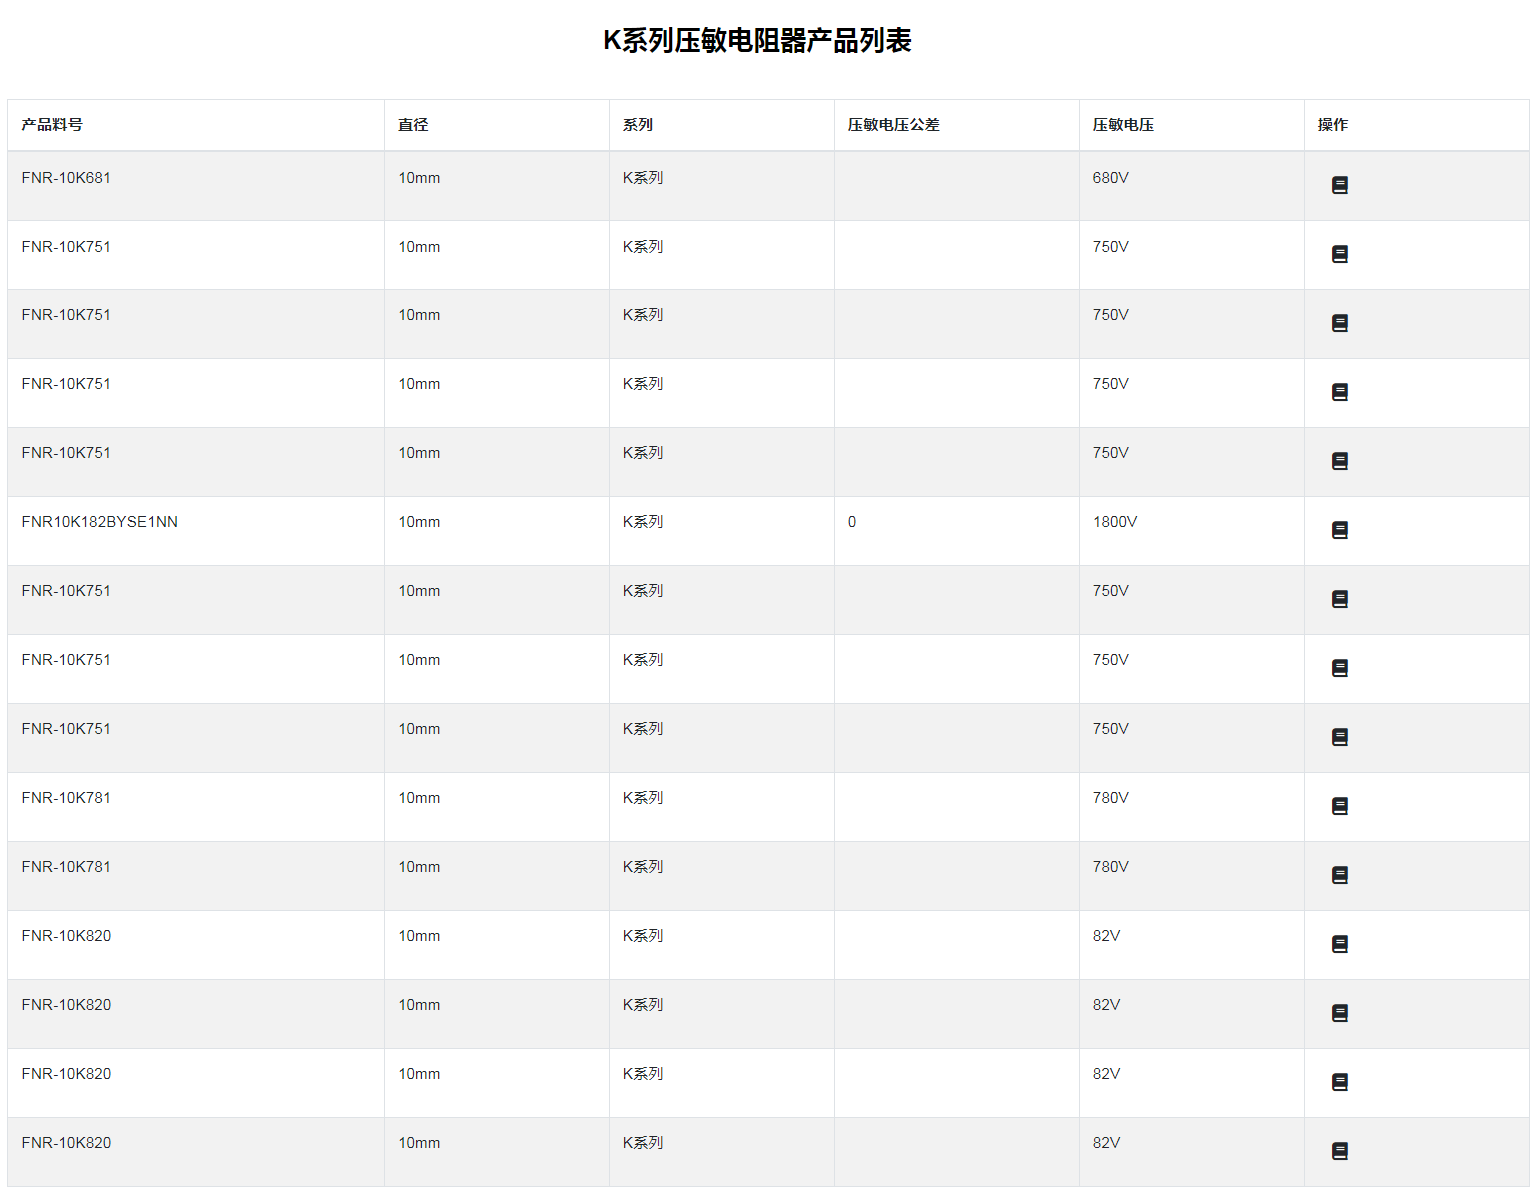Screen dimensions: 1539x1192
Task: Click the 产品料号 column header
Action: [x=52, y=125]
